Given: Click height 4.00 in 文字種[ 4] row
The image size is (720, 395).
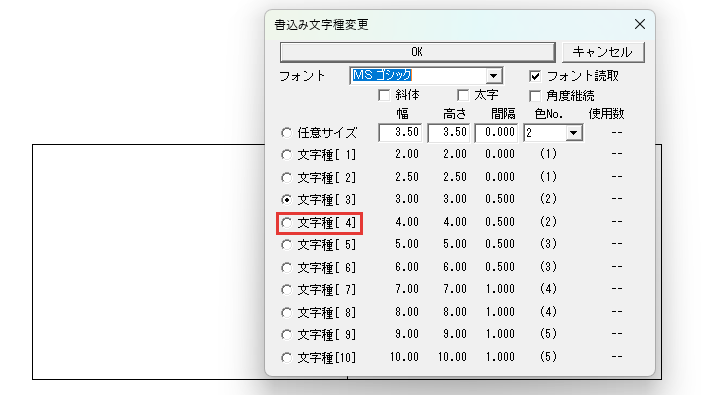Looking at the screenshot, I should click(x=455, y=222).
